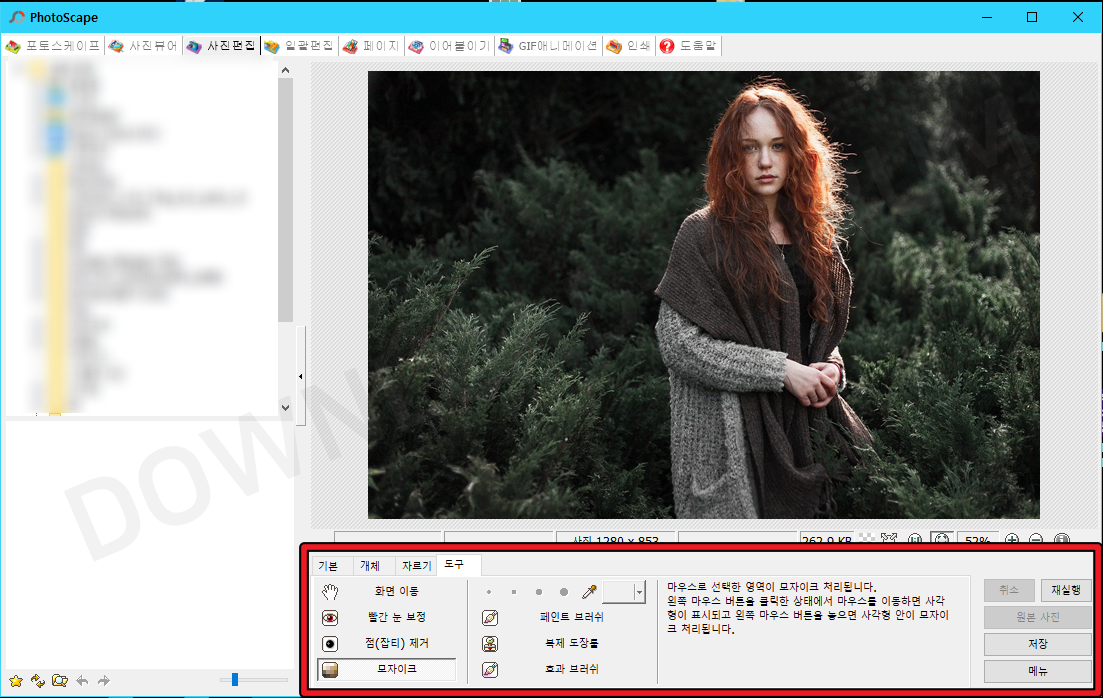Open the 도움말 help tab

(x=688, y=46)
